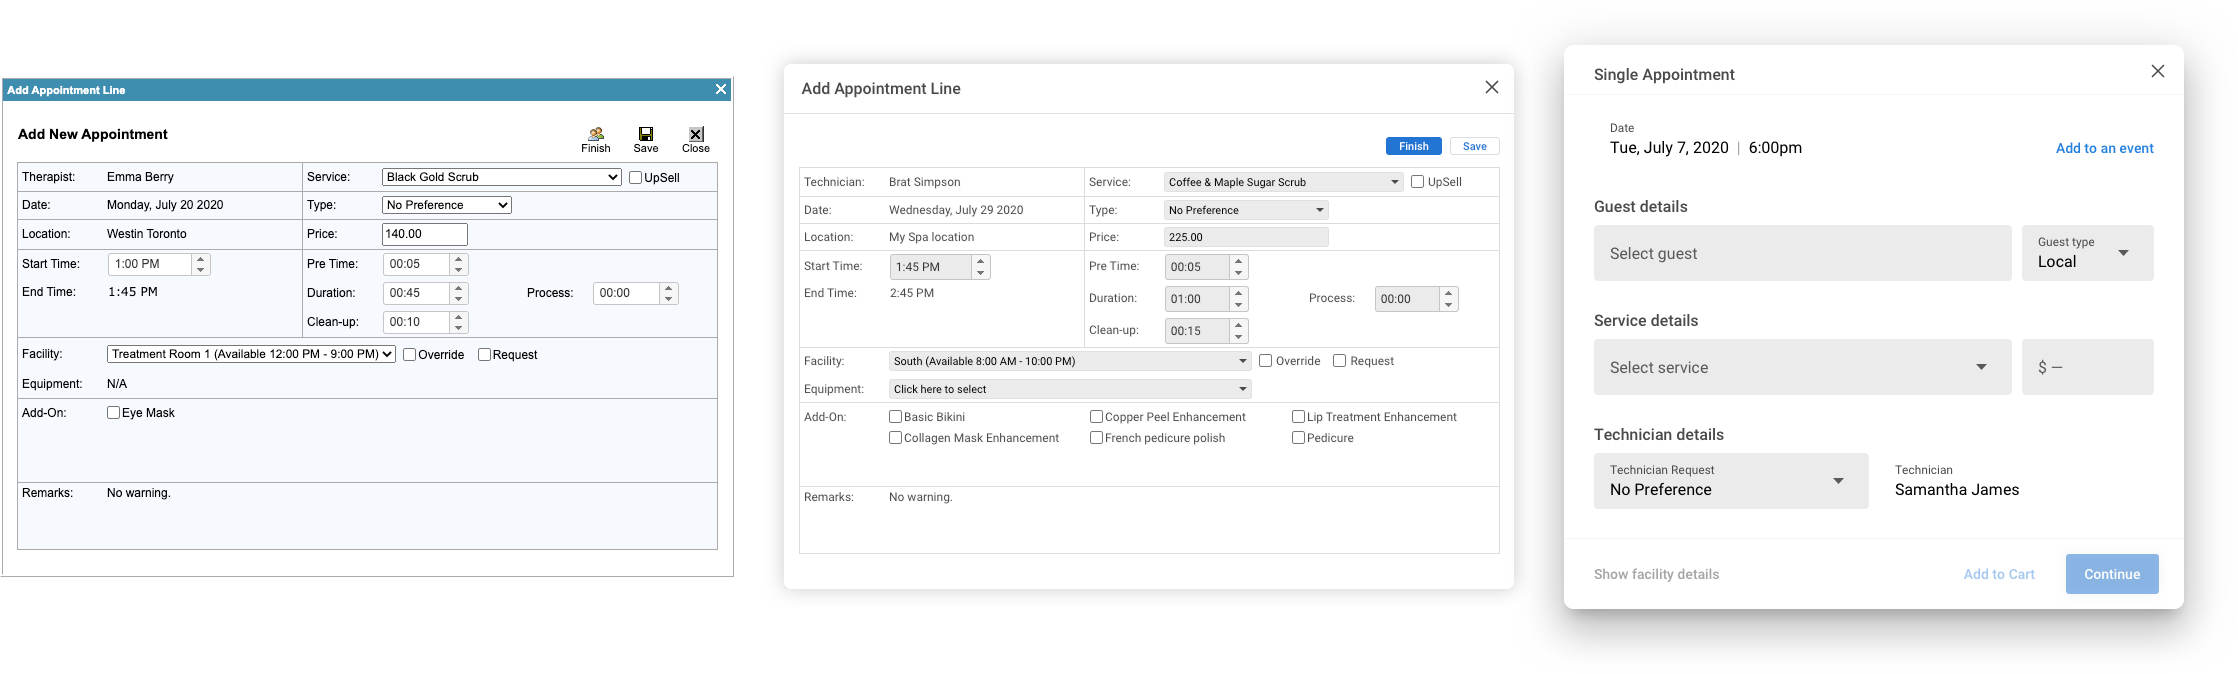2238x674 pixels.
Task: Click the Finish icon with people
Action: point(596,134)
